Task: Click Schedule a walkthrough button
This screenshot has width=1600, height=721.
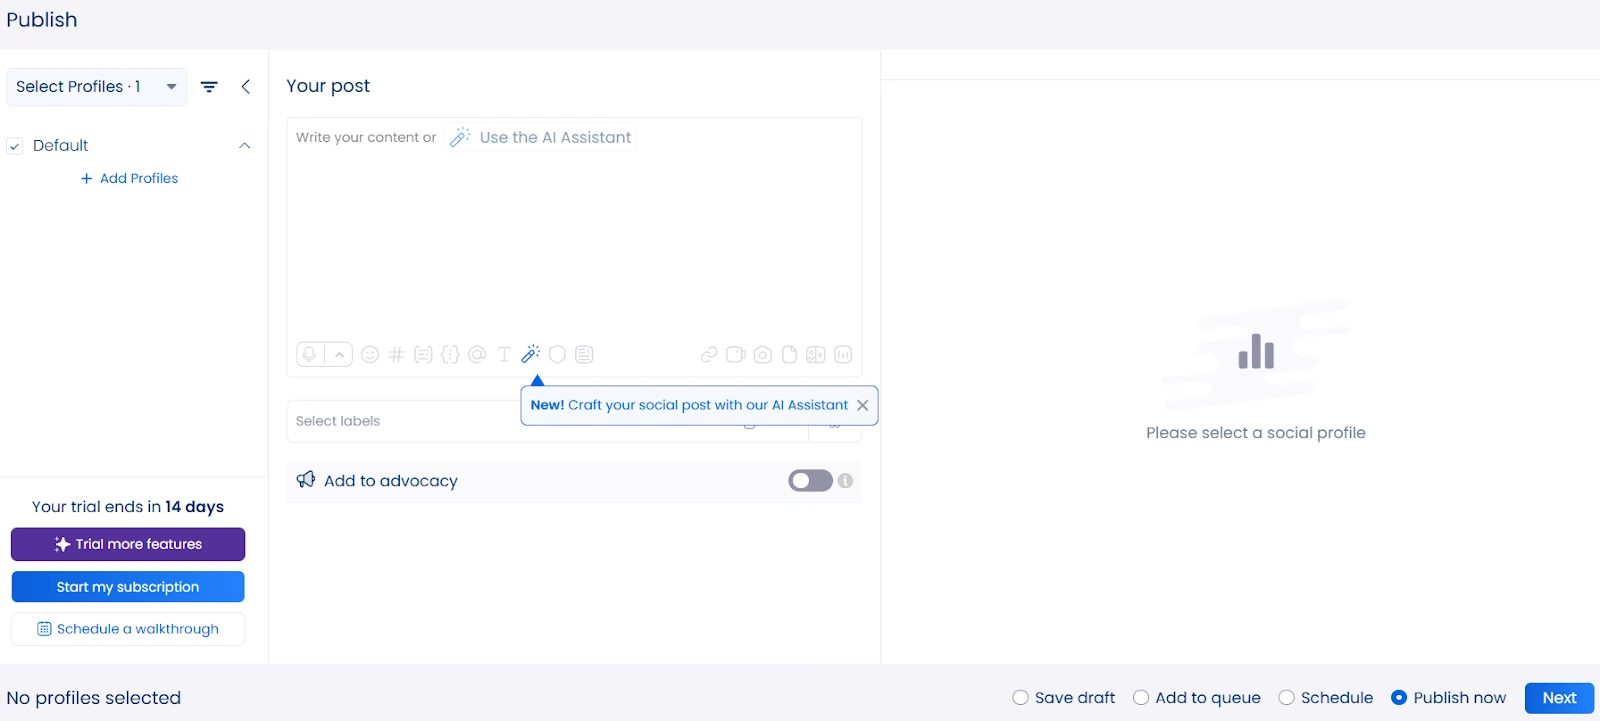Action: [128, 629]
